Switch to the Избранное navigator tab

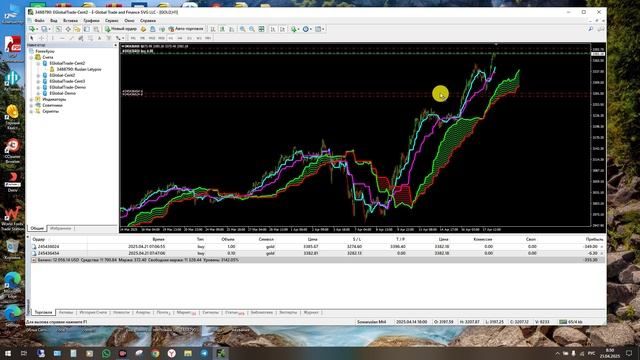61,229
